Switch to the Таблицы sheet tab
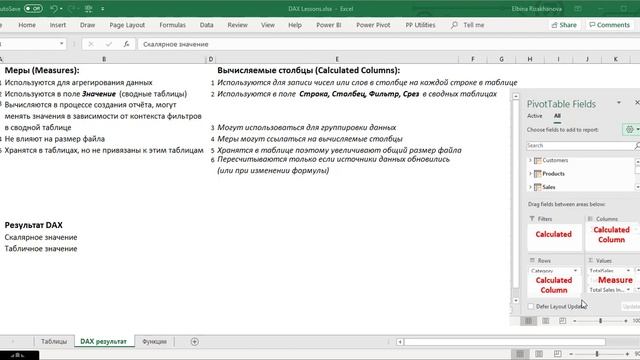The height and width of the screenshot is (360, 640). 53,342
